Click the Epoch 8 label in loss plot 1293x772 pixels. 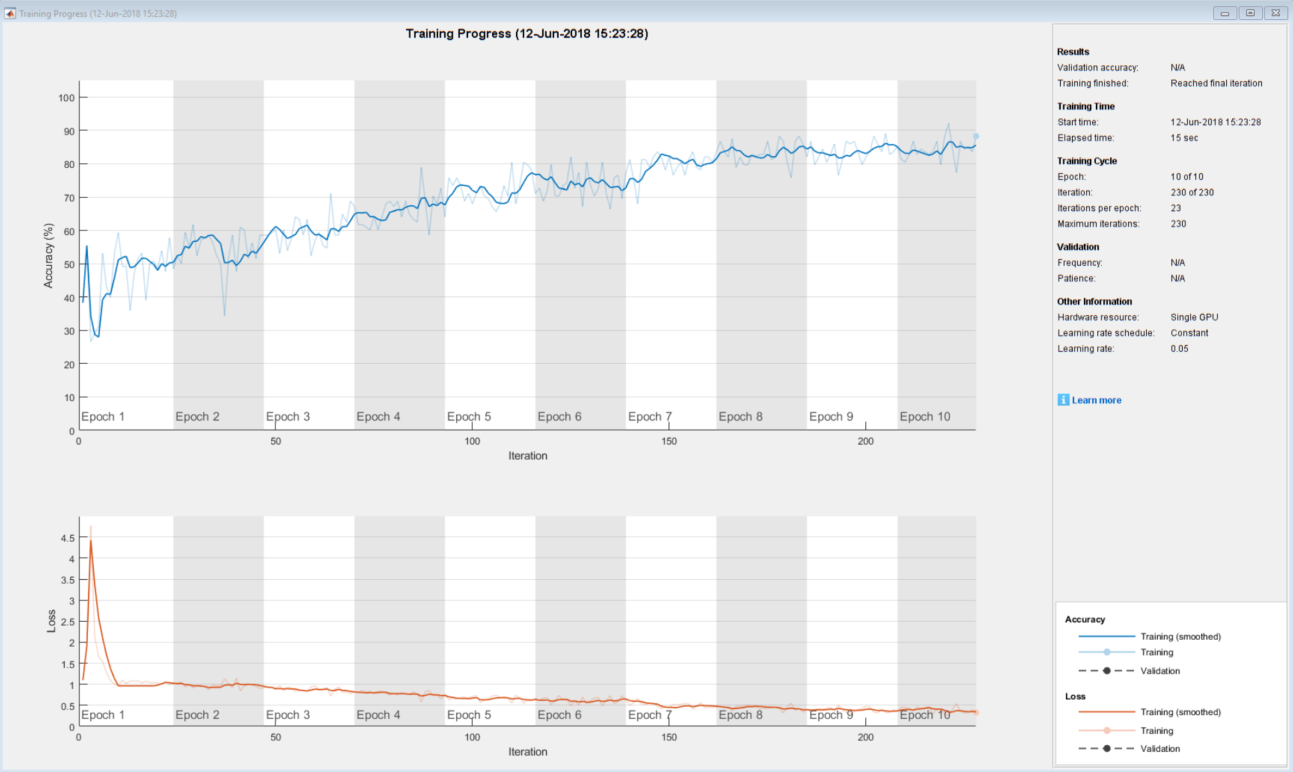click(740, 715)
